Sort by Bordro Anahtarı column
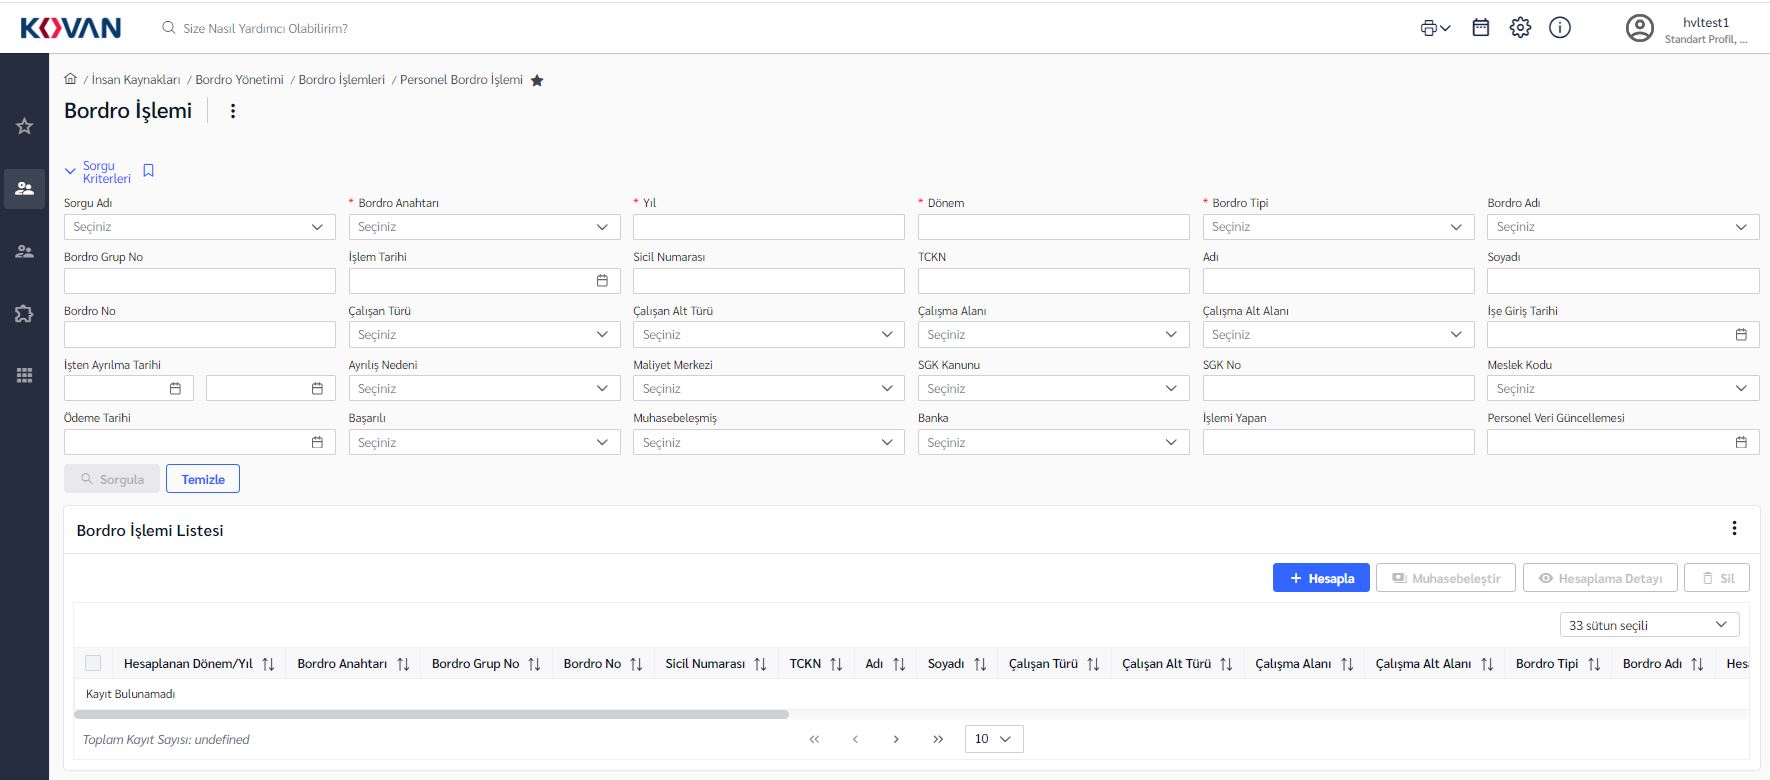Image resolution: width=1770 pixels, height=780 pixels. (403, 664)
